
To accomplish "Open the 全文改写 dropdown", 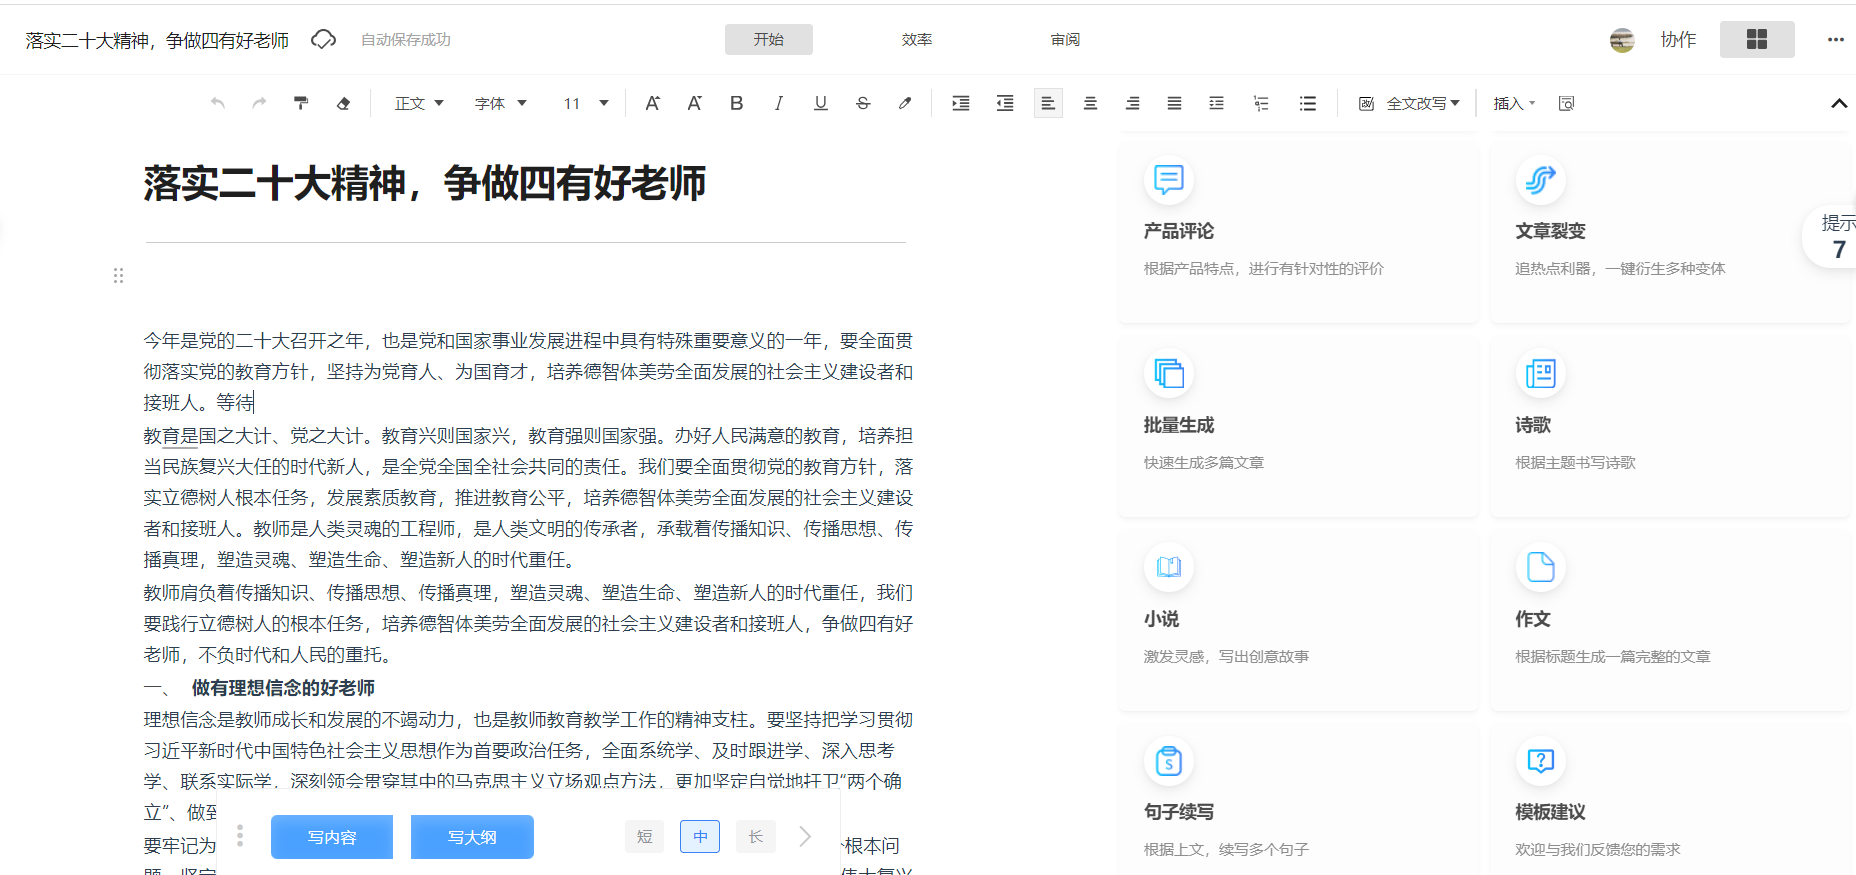I will [1409, 103].
